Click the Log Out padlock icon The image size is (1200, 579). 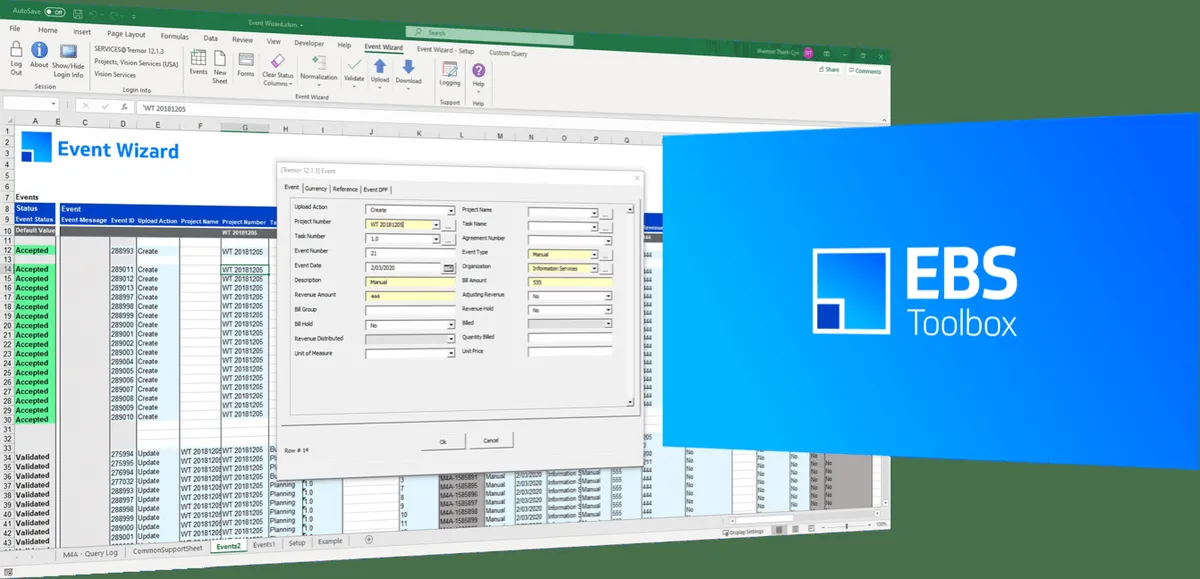[x=16, y=48]
